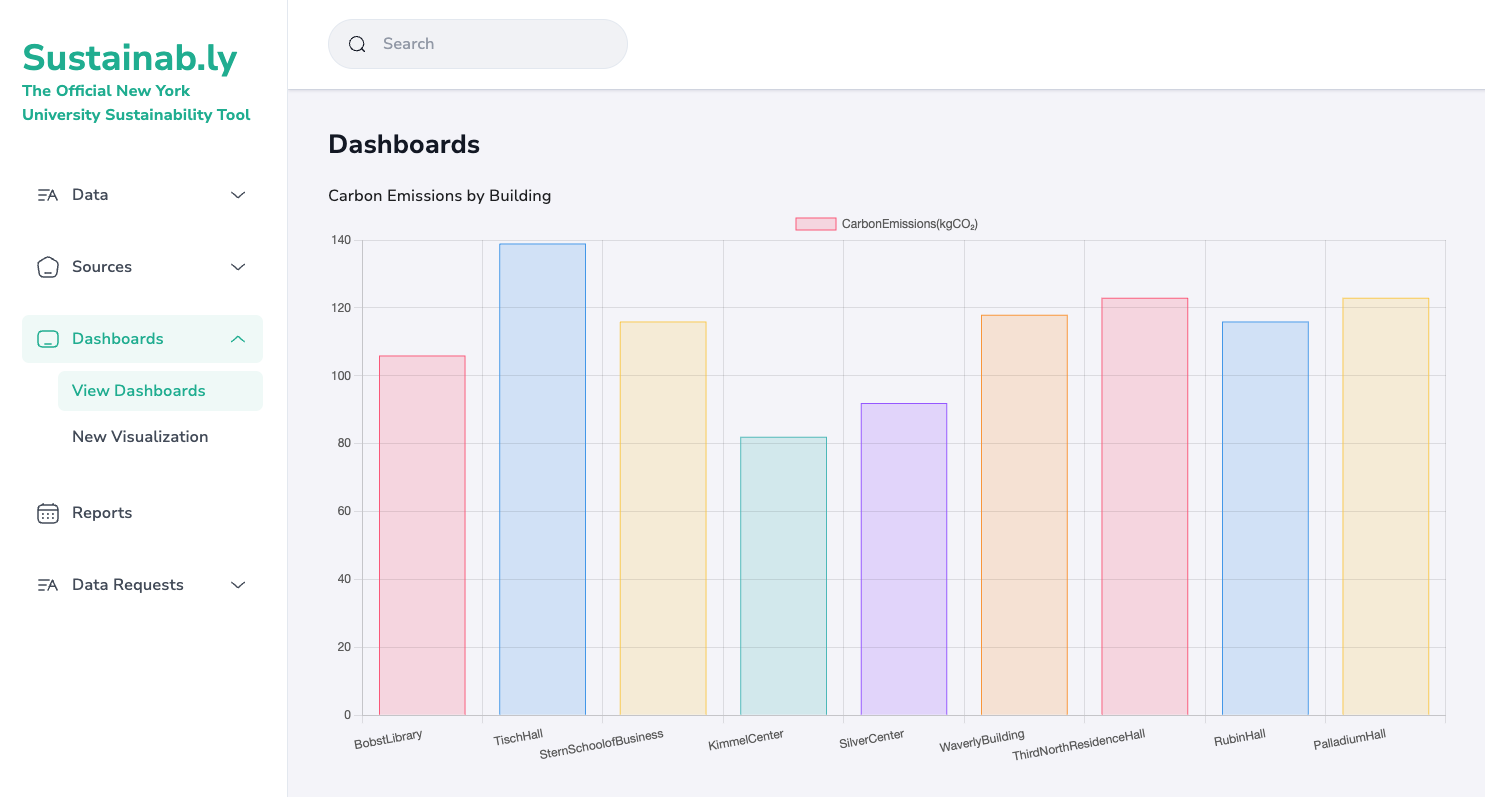This screenshot has height=797, width=1485.
Task: Click the 100 y-axis value
Action: [341, 376]
